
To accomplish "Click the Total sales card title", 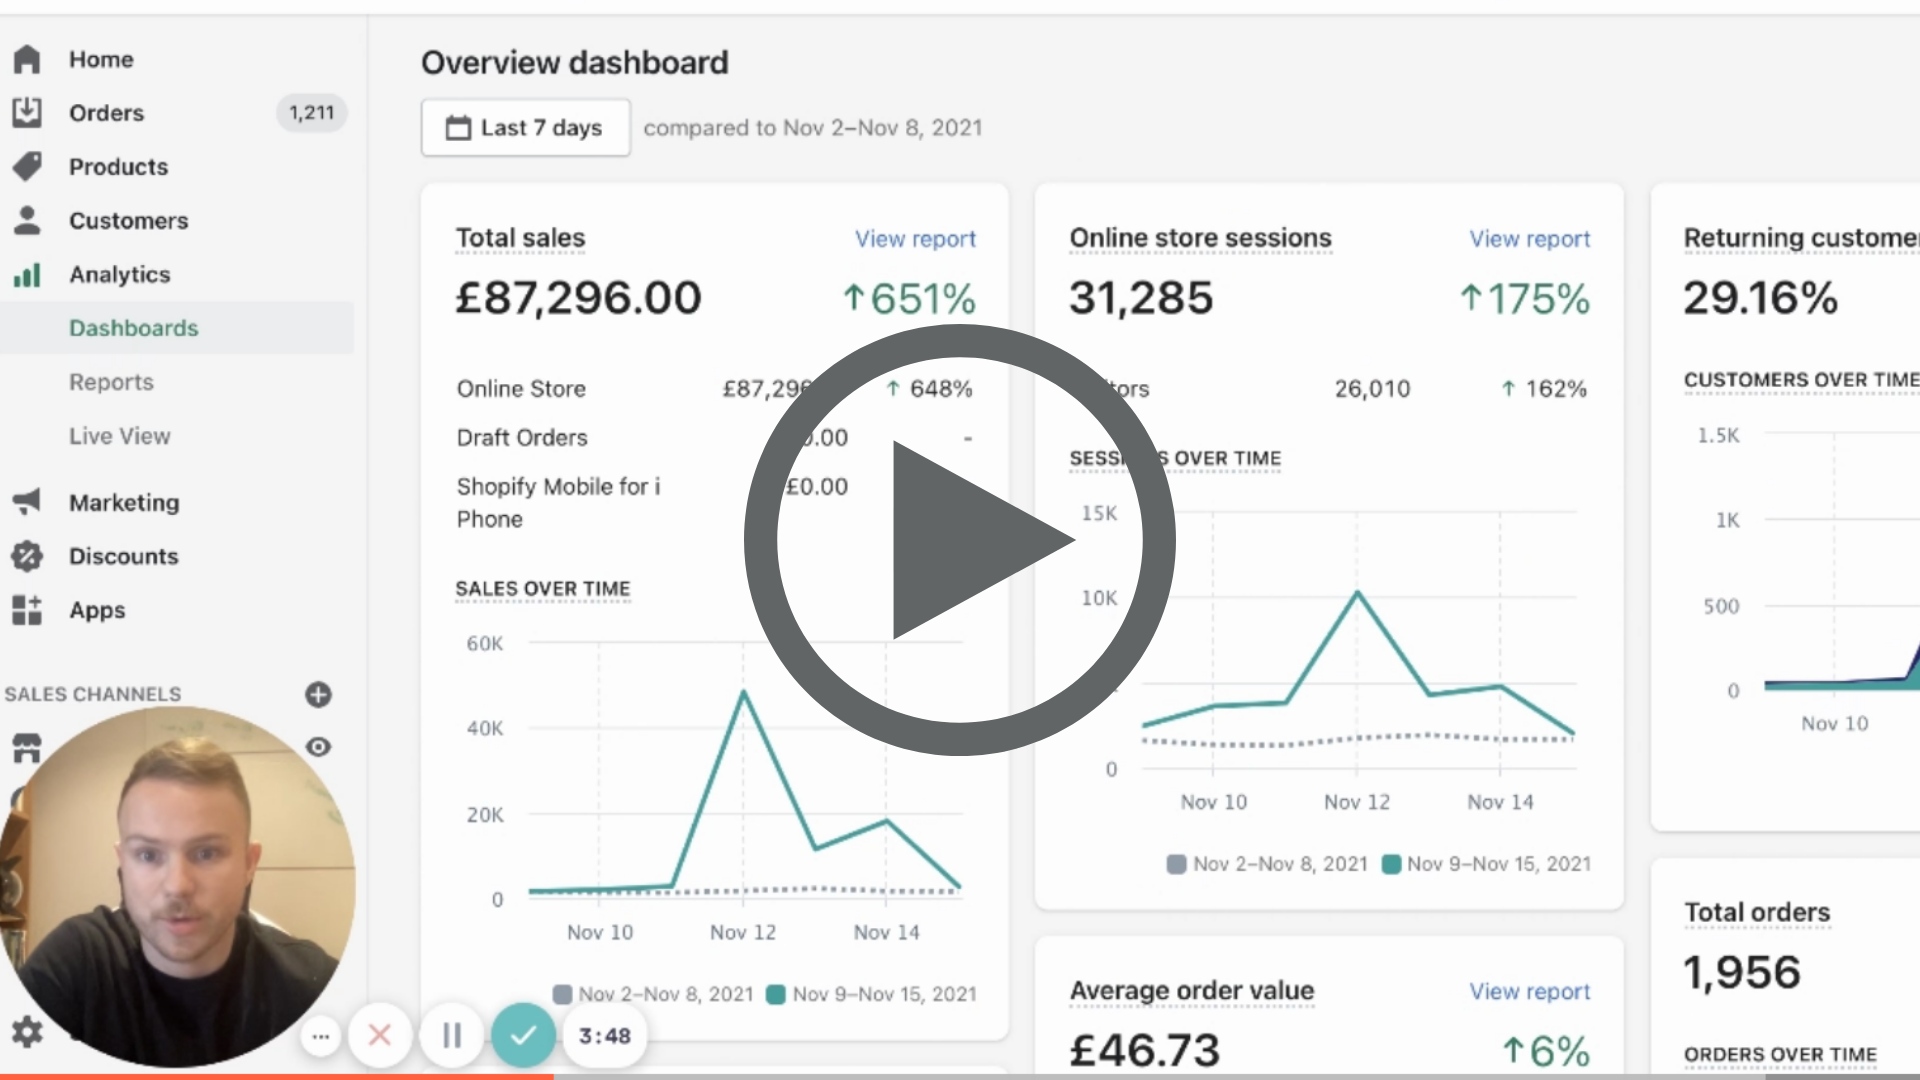I will coord(520,238).
